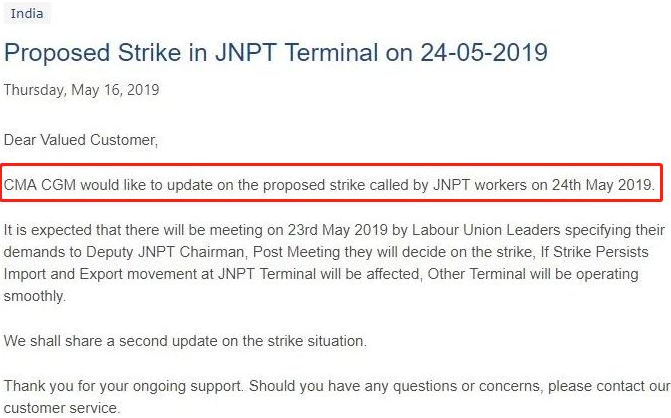
Task: Click the phrase 'Labour Union Leaders'
Action: tap(486, 230)
